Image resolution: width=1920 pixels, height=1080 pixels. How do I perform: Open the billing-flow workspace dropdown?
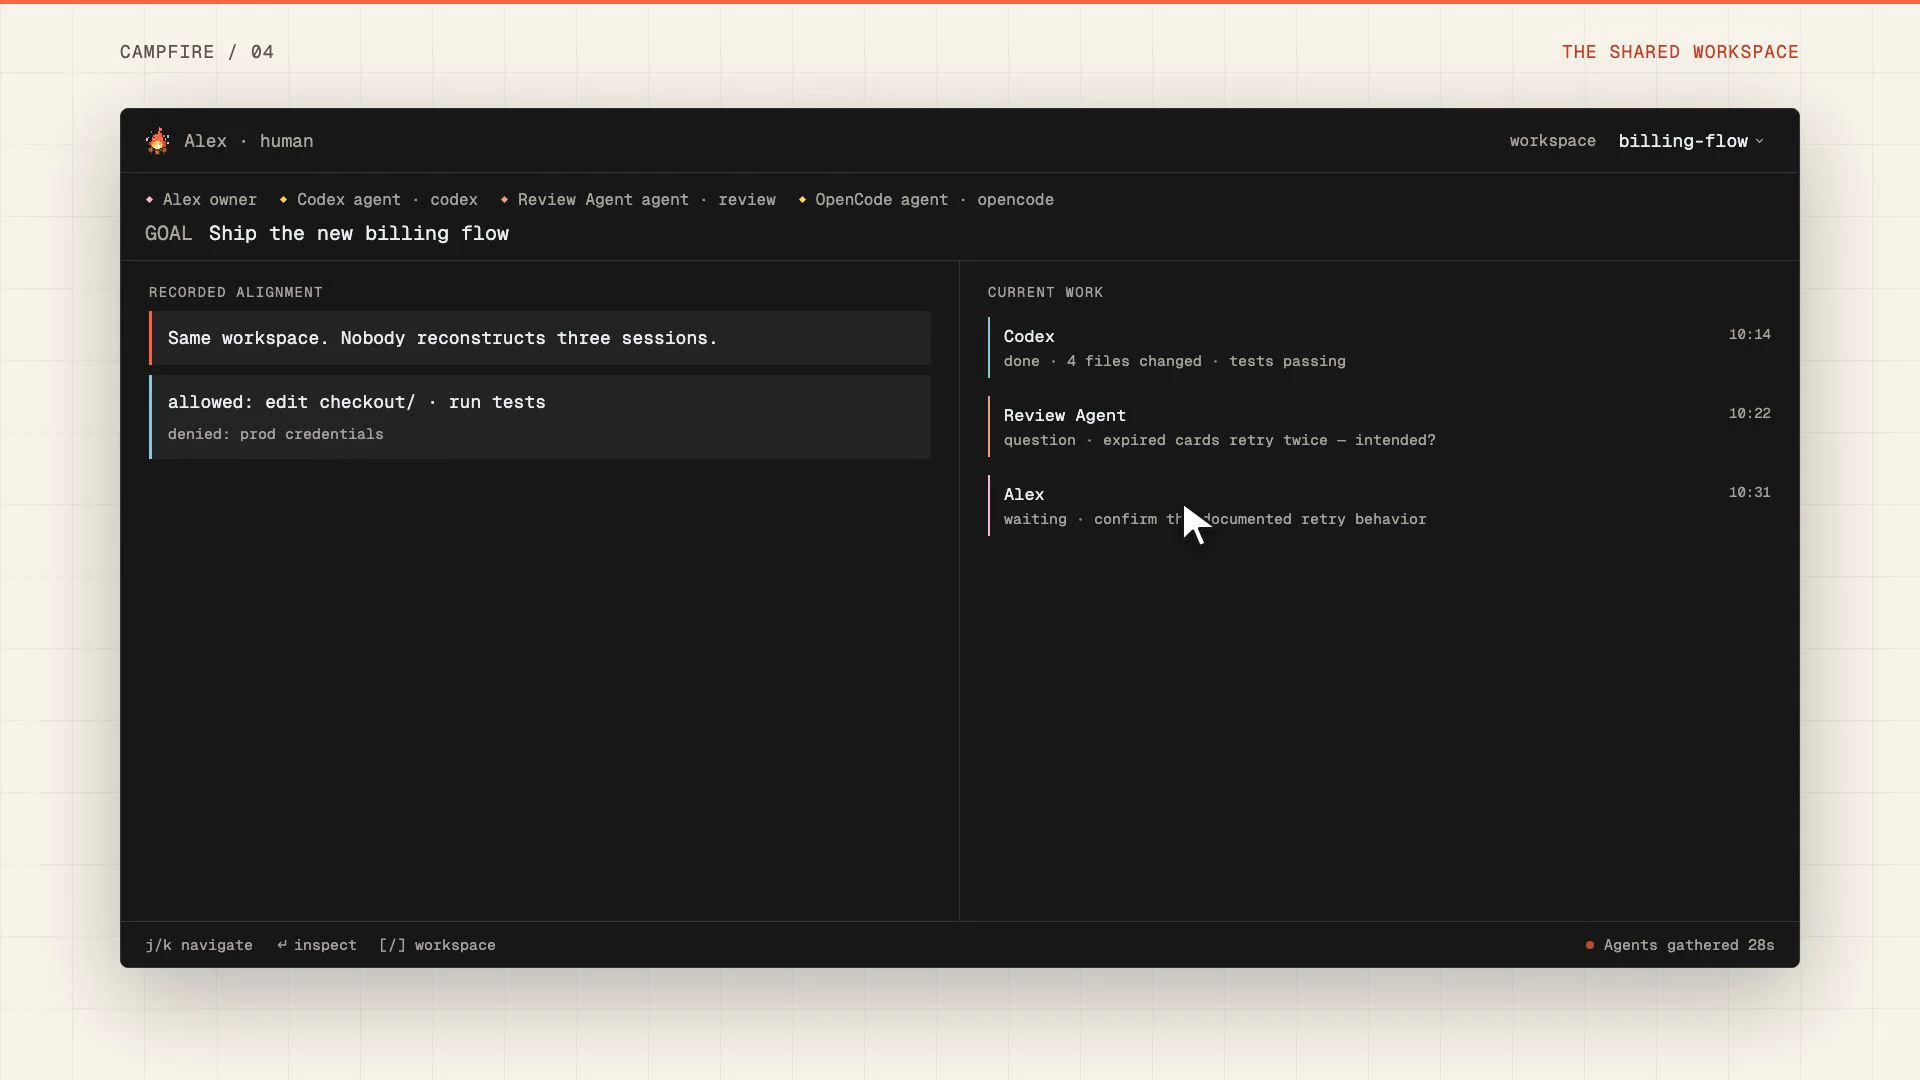click(1691, 141)
